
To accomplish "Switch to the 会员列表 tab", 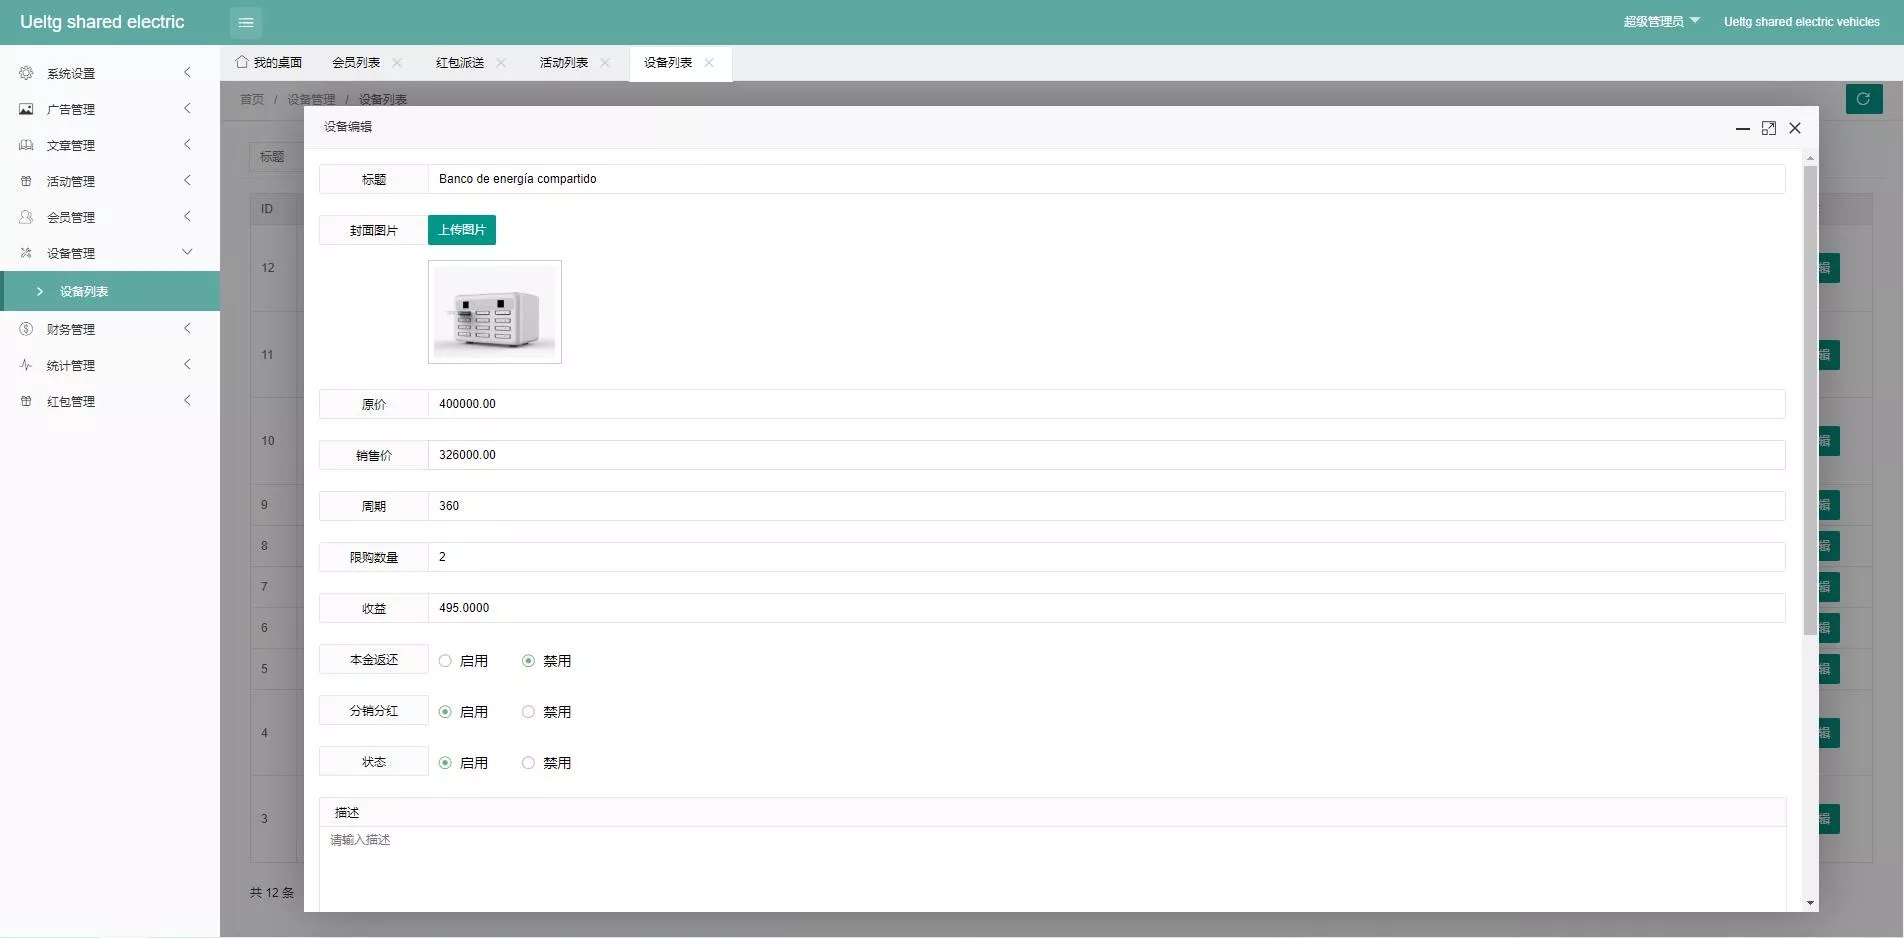I will click(x=356, y=62).
